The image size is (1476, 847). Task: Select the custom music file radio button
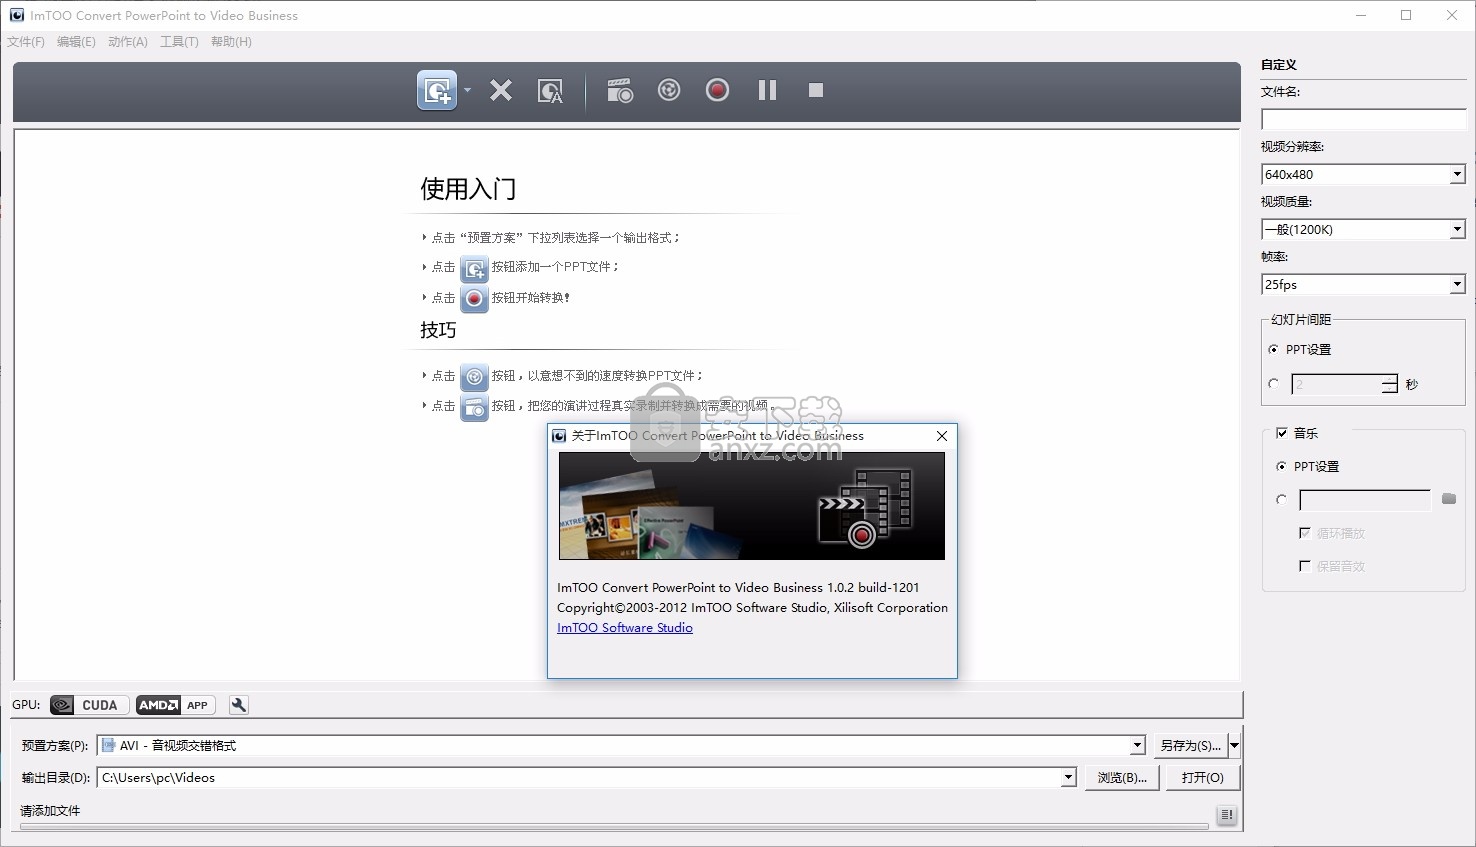point(1282,500)
